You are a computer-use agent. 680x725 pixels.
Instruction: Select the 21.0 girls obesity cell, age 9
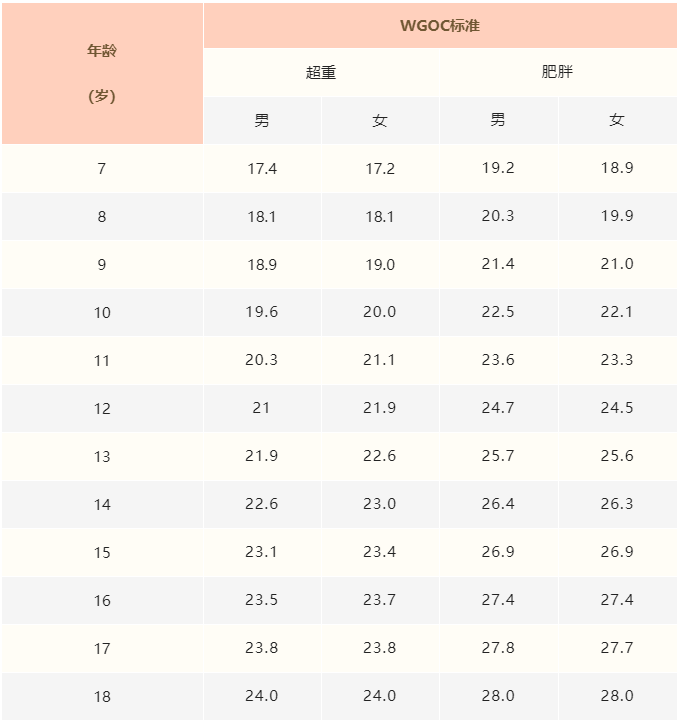click(x=617, y=264)
